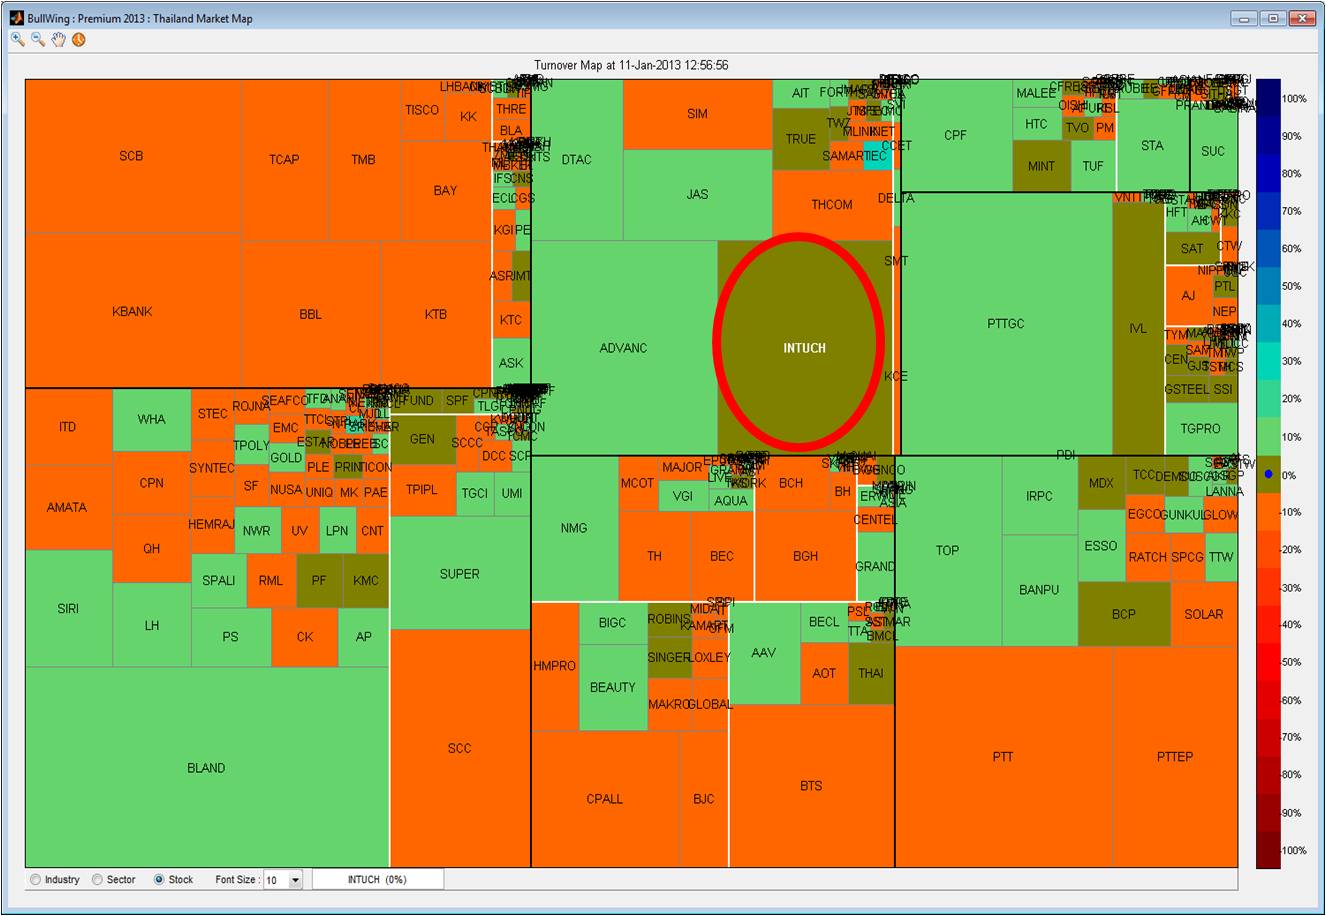Click the dark blue 100% band on the legend

pyautogui.click(x=1267, y=98)
